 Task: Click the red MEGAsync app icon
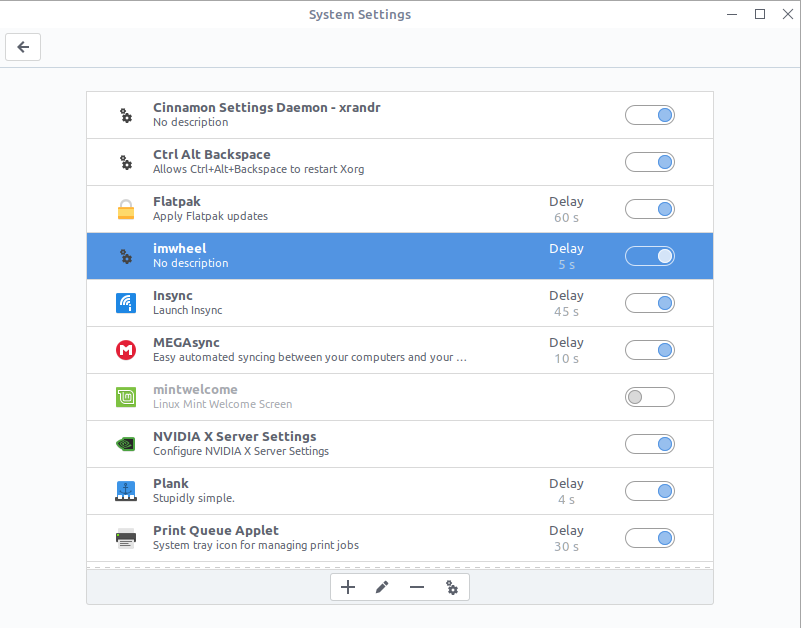pos(126,350)
